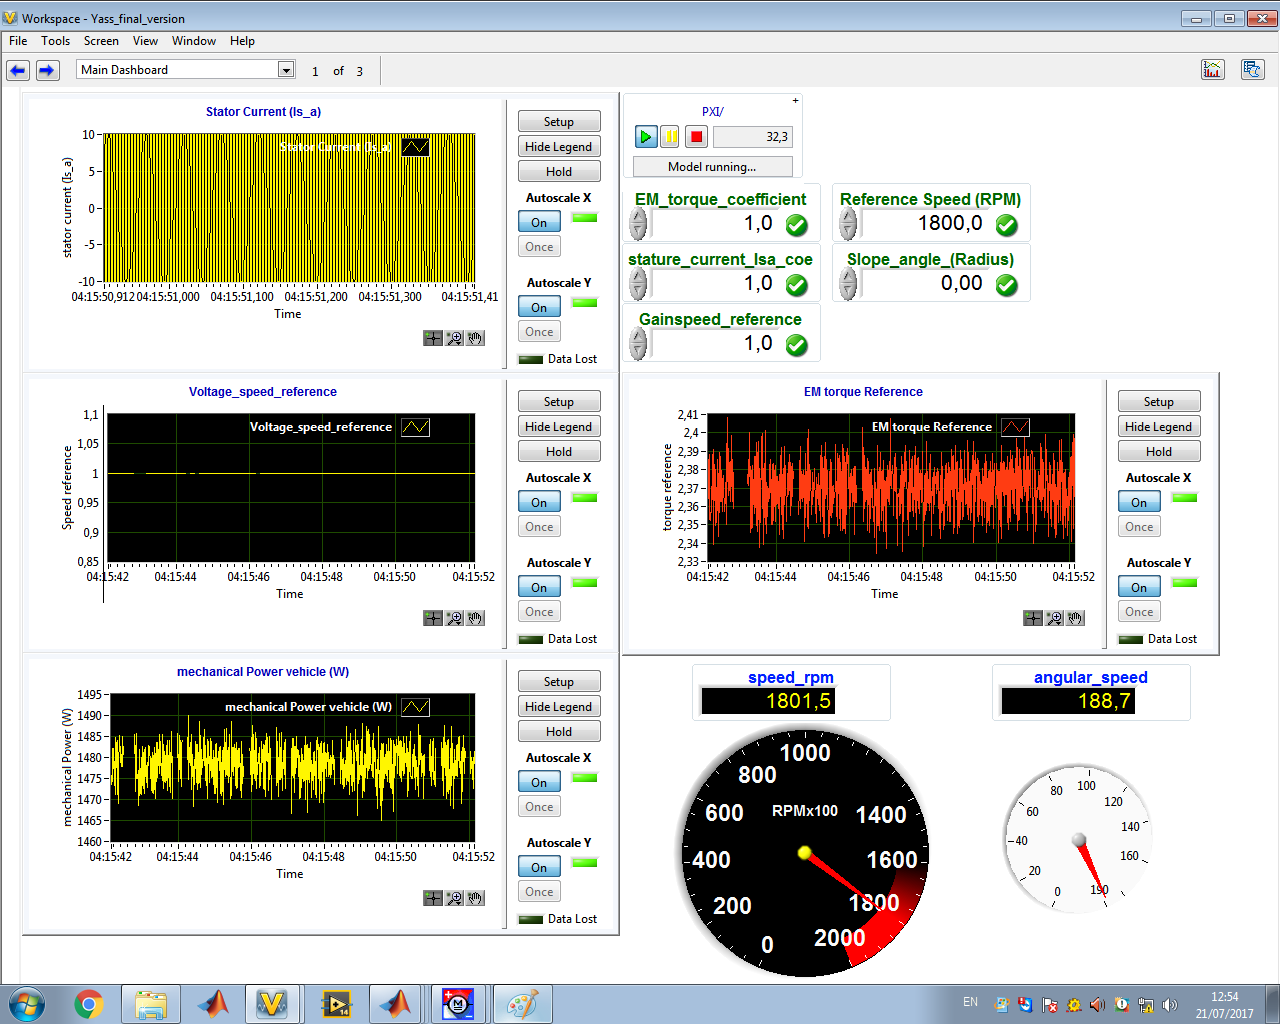Open Chrome from the Windows taskbar
The height and width of the screenshot is (1024, 1280).
click(89, 1004)
